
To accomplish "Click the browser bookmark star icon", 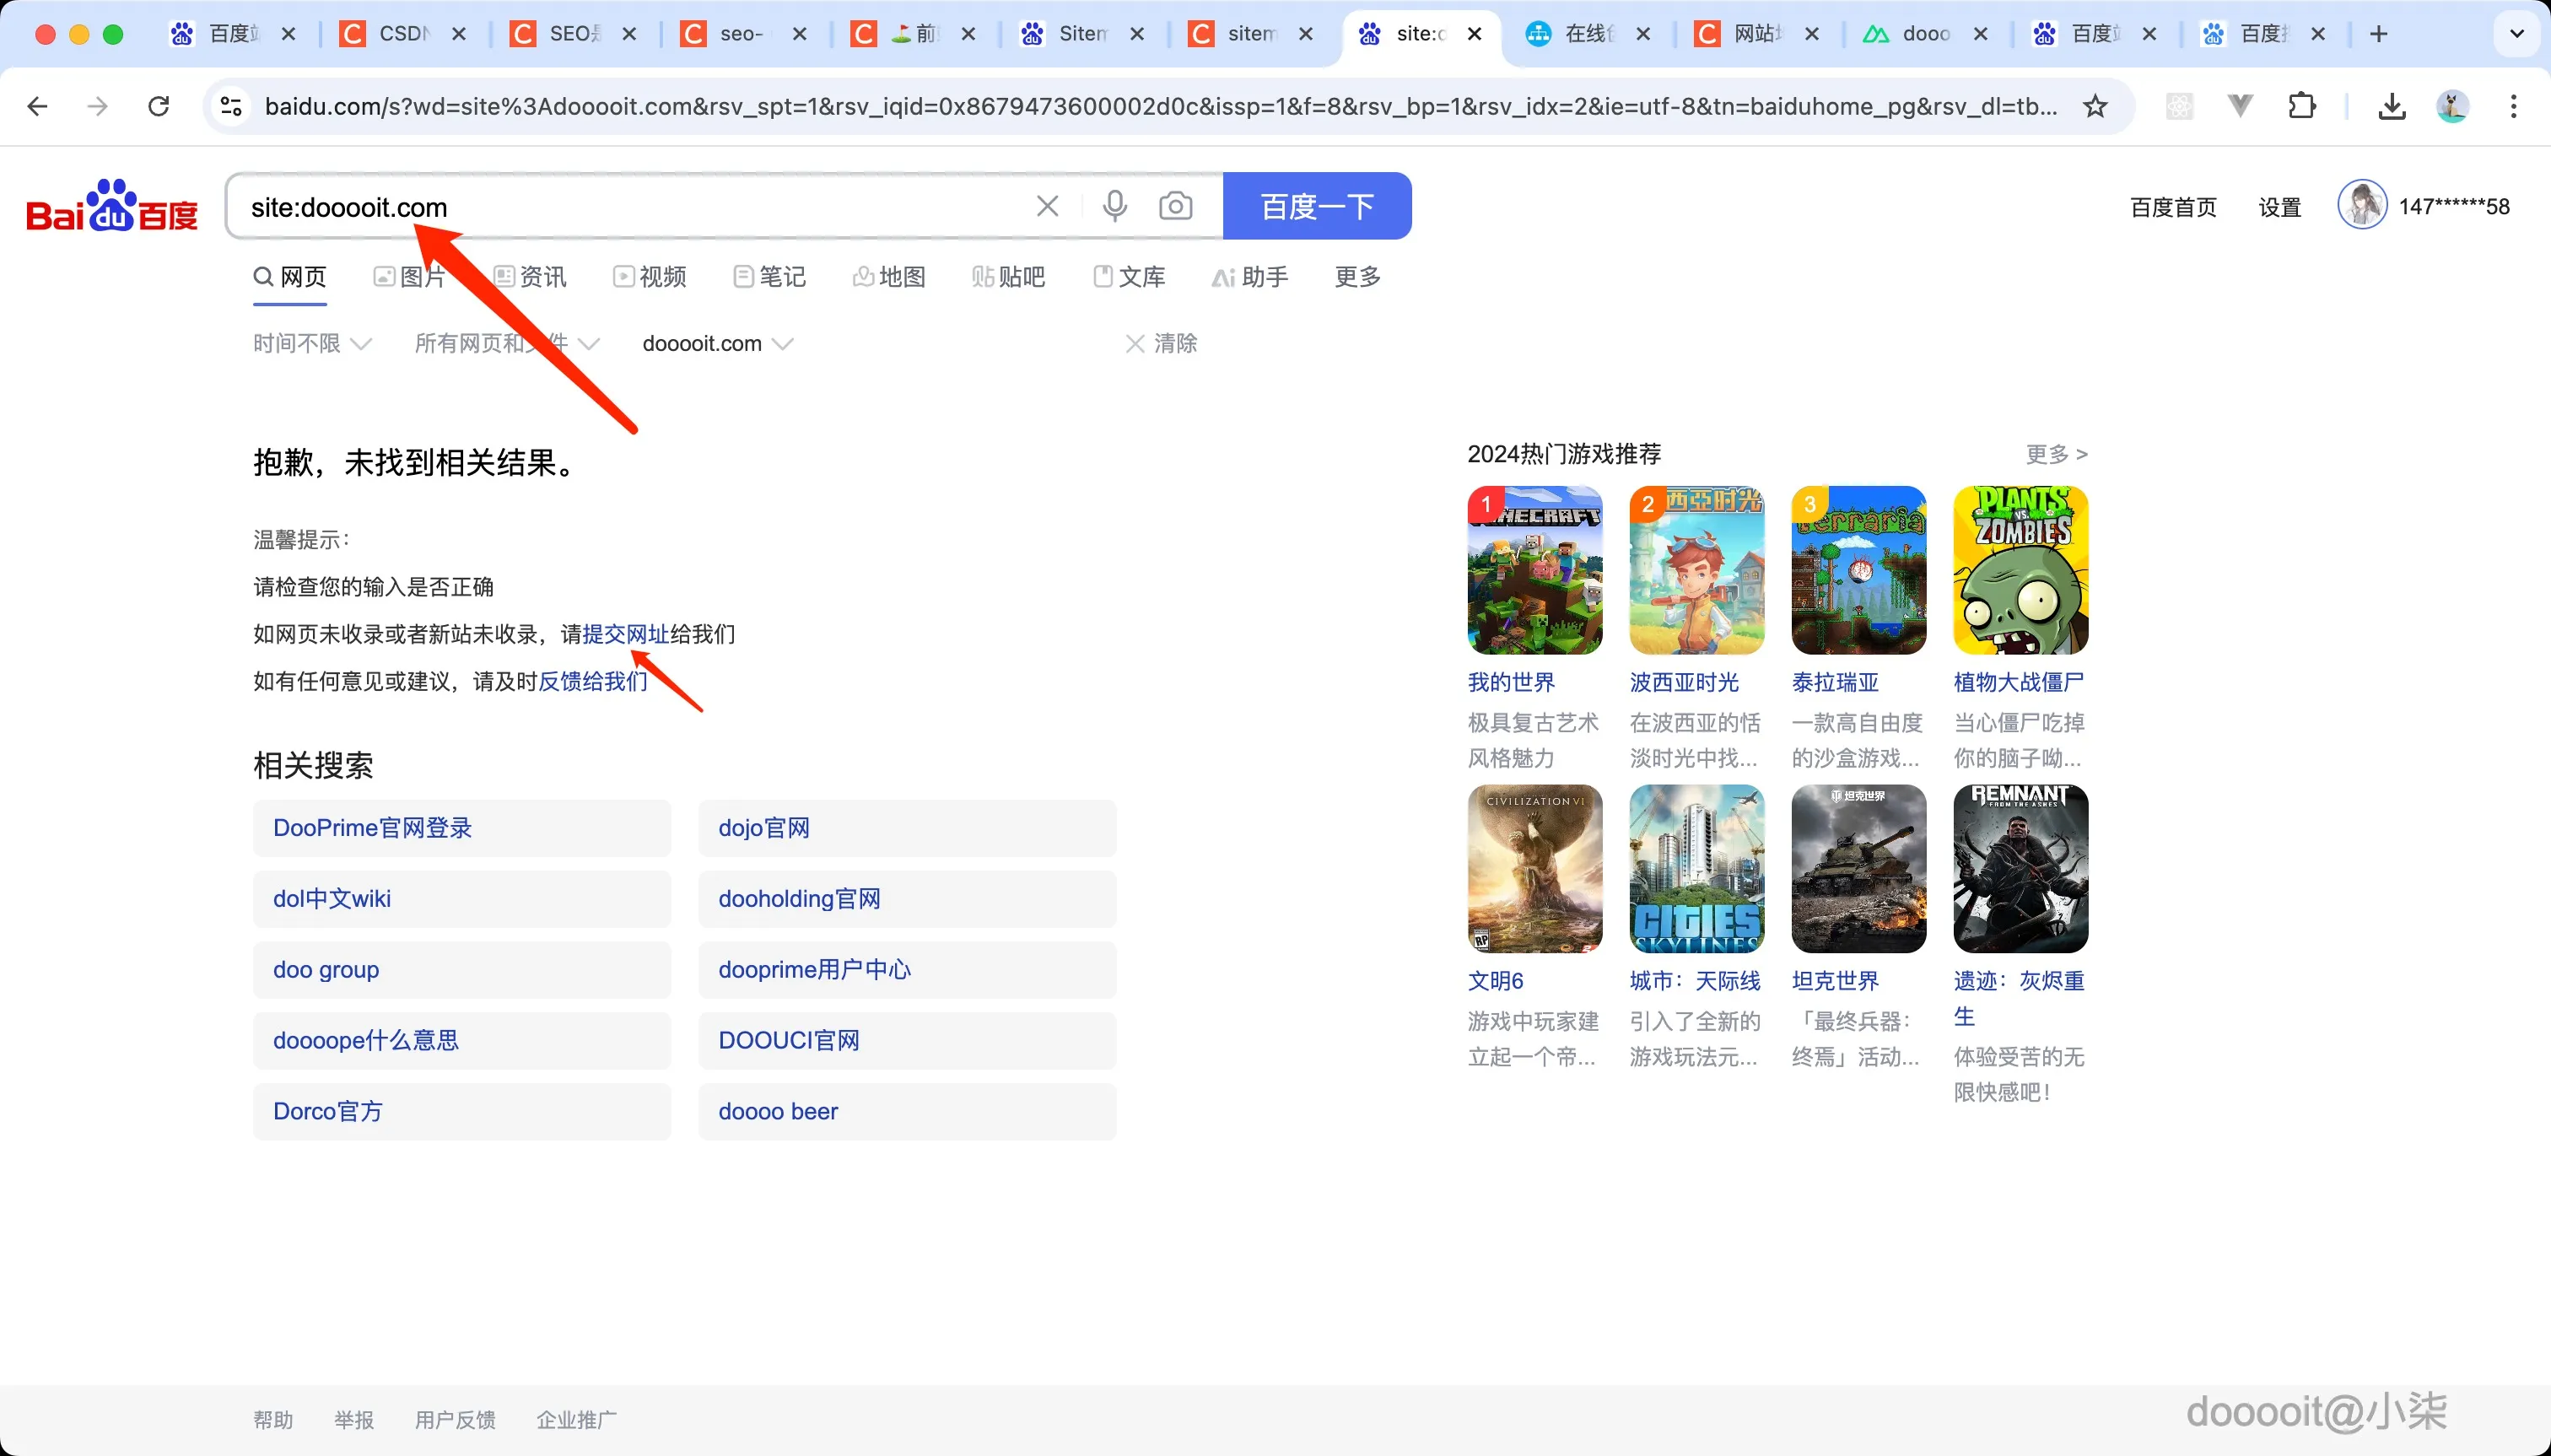I will click(2095, 106).
